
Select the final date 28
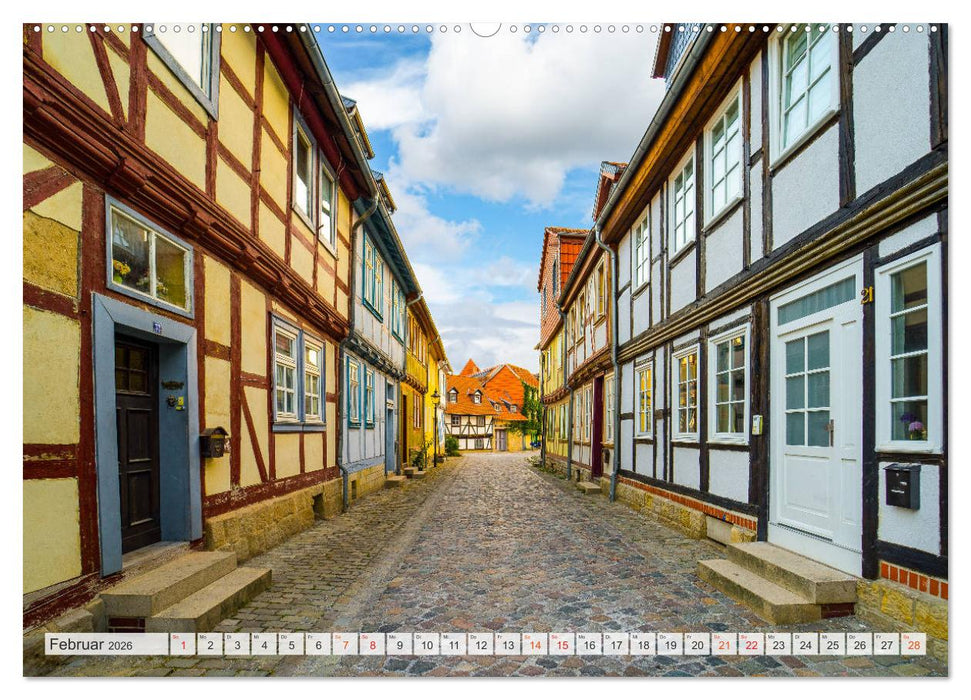coord(912,647)
